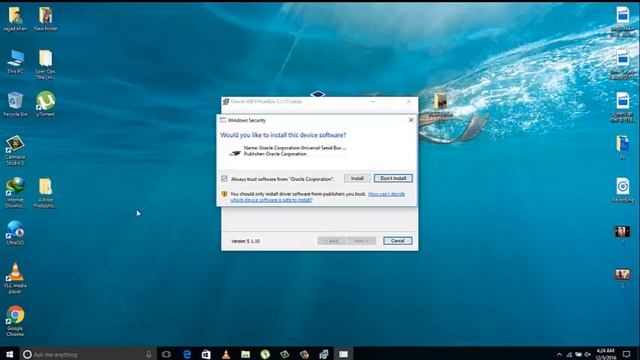
Task: Open the Recording file on desktop
Action: tap(622, 190)
